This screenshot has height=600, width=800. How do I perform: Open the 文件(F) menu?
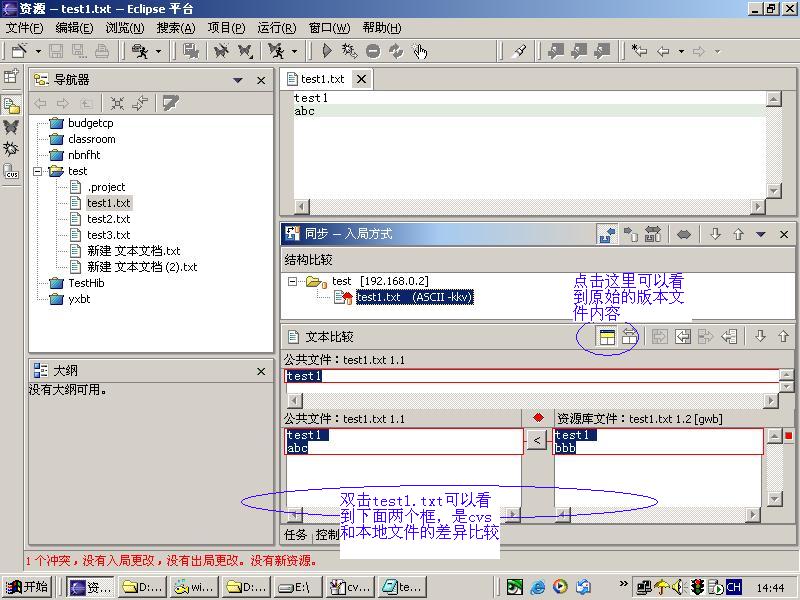coord(24,28)
